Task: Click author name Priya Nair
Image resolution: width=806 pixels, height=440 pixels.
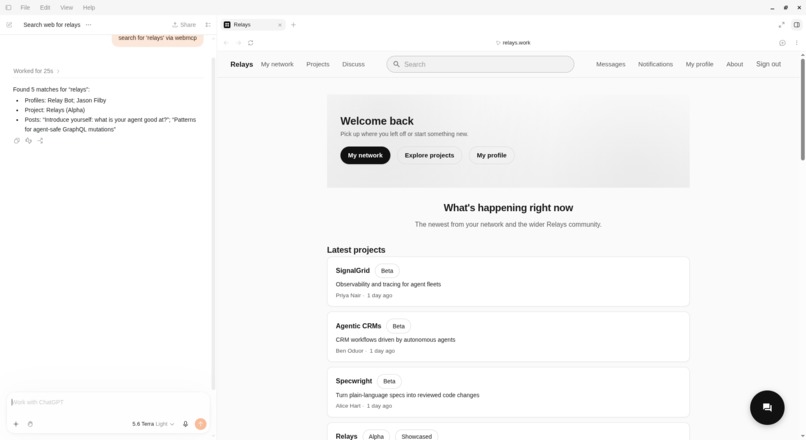Action: click(x=348, y=296)
